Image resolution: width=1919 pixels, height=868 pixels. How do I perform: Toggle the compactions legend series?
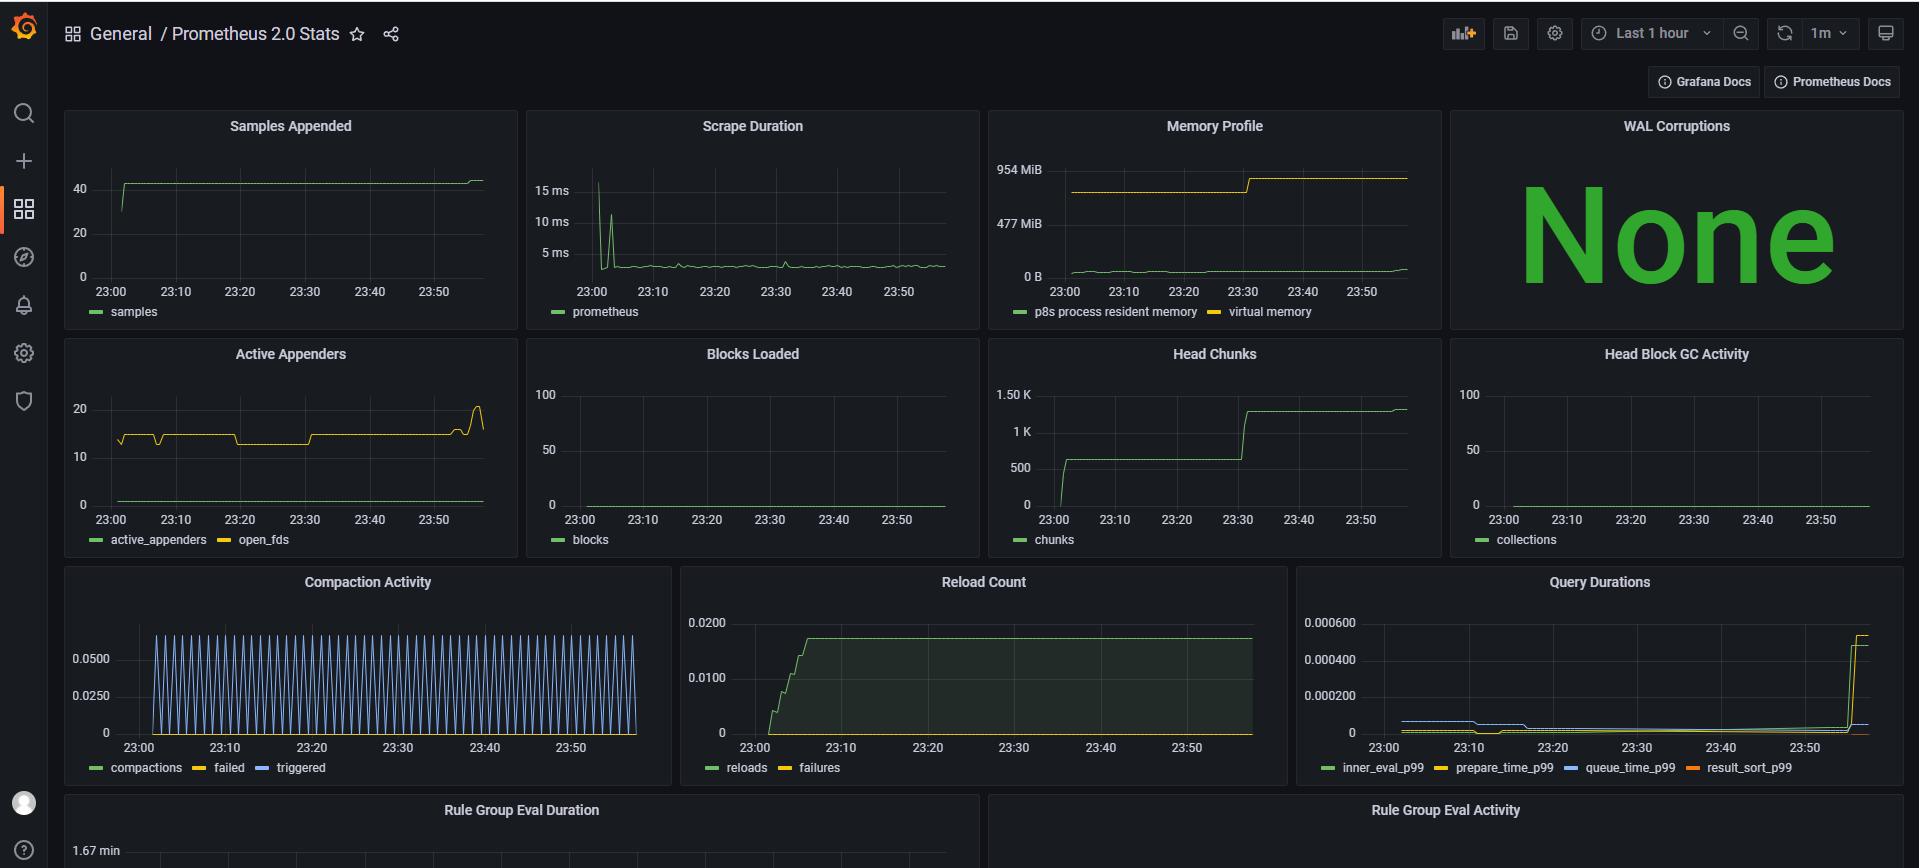[146, 768]
